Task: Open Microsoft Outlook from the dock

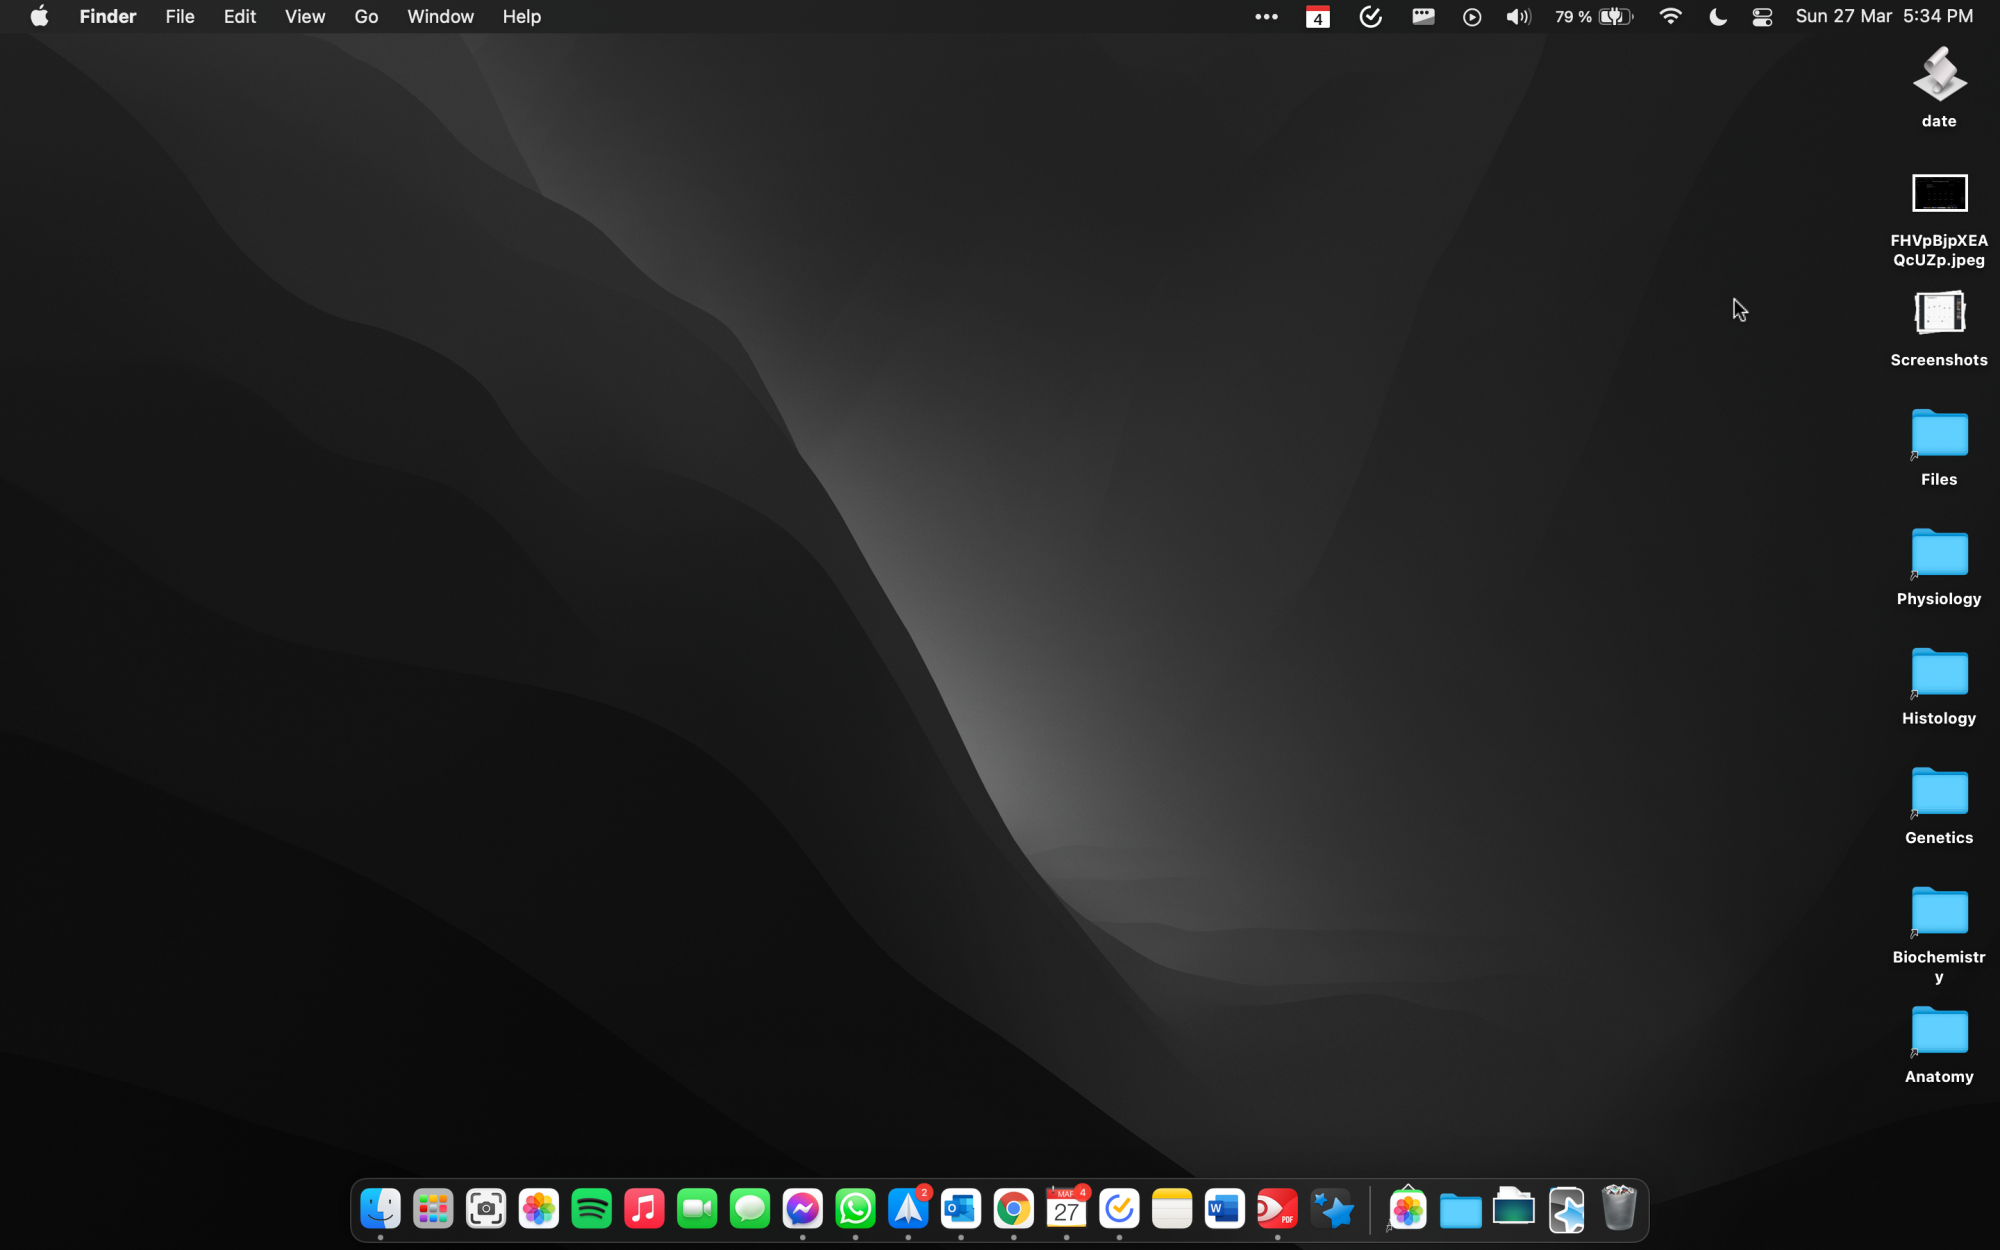Action: (961, 1209)
